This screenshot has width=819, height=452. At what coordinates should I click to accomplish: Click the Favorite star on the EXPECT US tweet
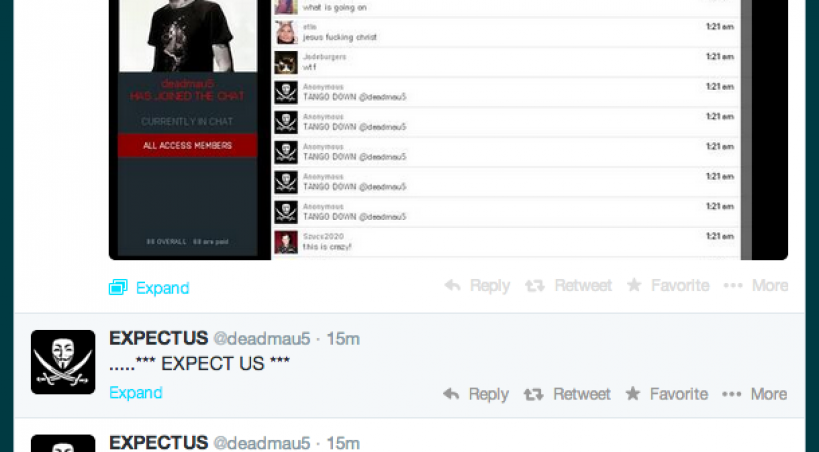(x=633, y=393)
